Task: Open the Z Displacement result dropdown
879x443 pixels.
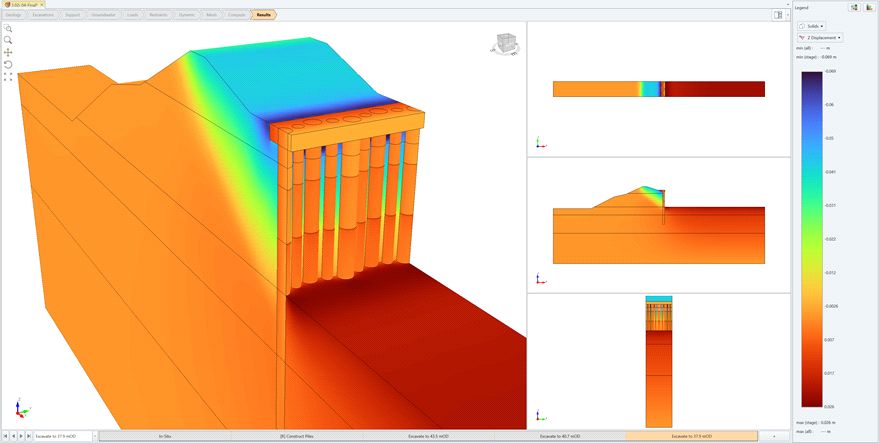Action: 819,38
